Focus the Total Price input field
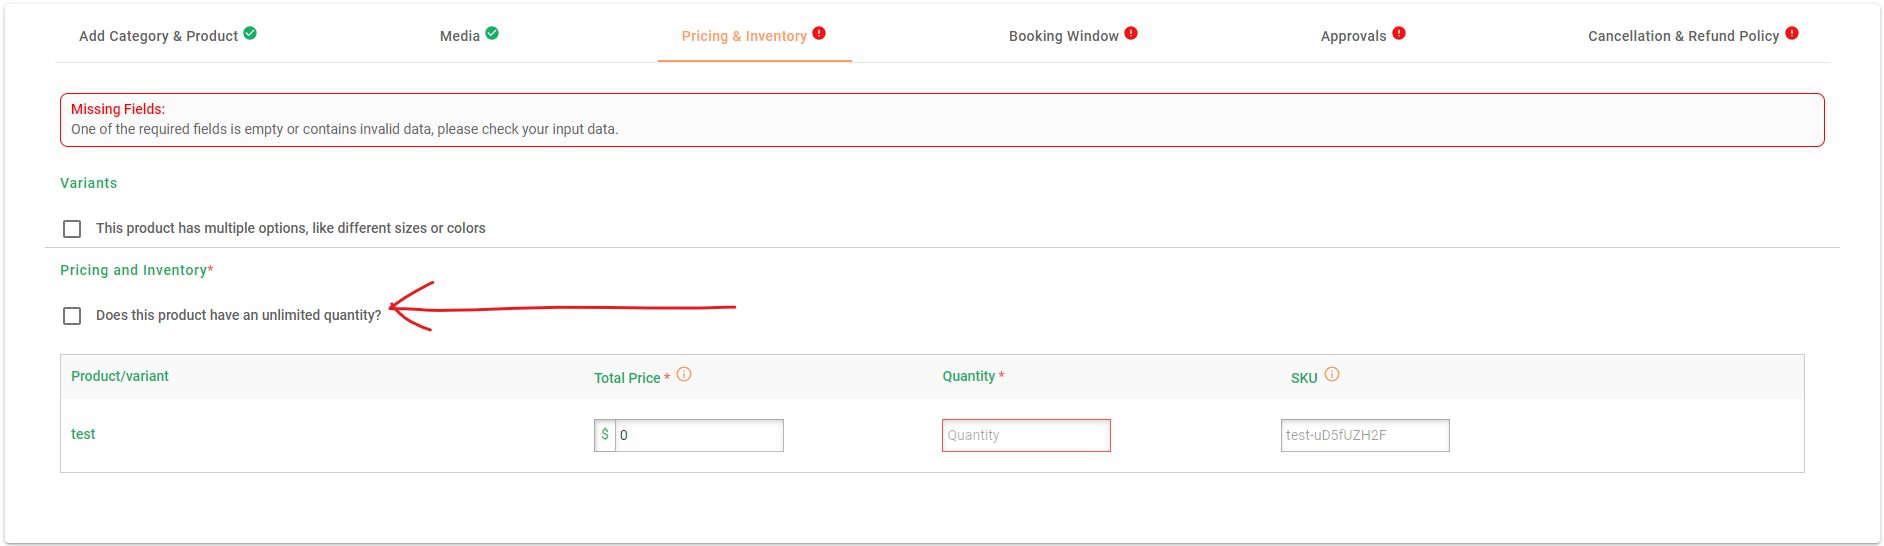The image size is (1884, 546). [699, 435]
